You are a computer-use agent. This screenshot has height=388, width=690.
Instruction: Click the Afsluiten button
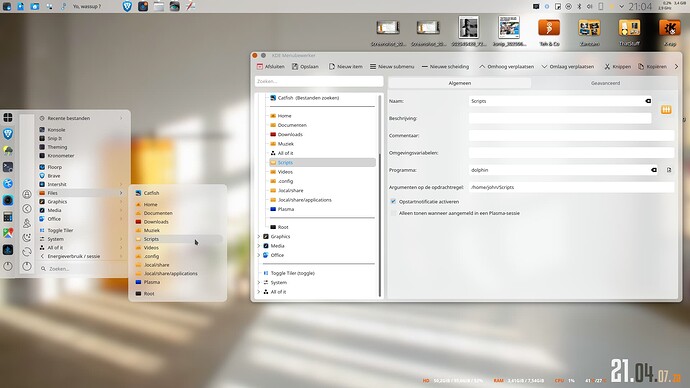pyautogui.click(x=270, y=66)
